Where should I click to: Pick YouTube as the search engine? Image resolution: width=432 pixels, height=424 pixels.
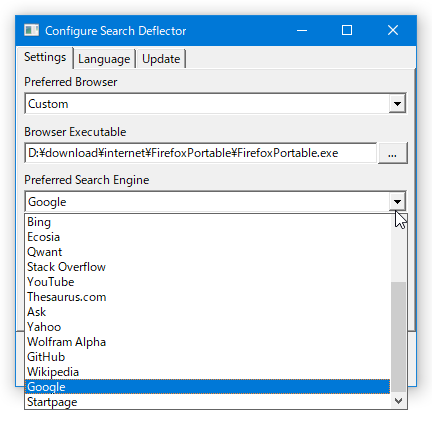[207, 282]
